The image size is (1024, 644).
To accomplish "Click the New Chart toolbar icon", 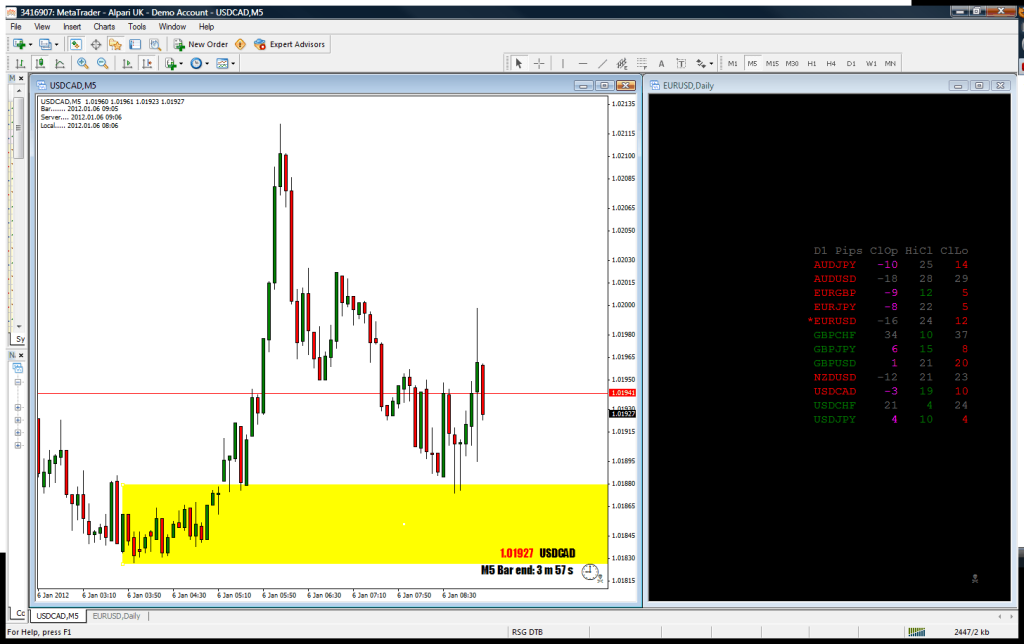I will [18, 44].
